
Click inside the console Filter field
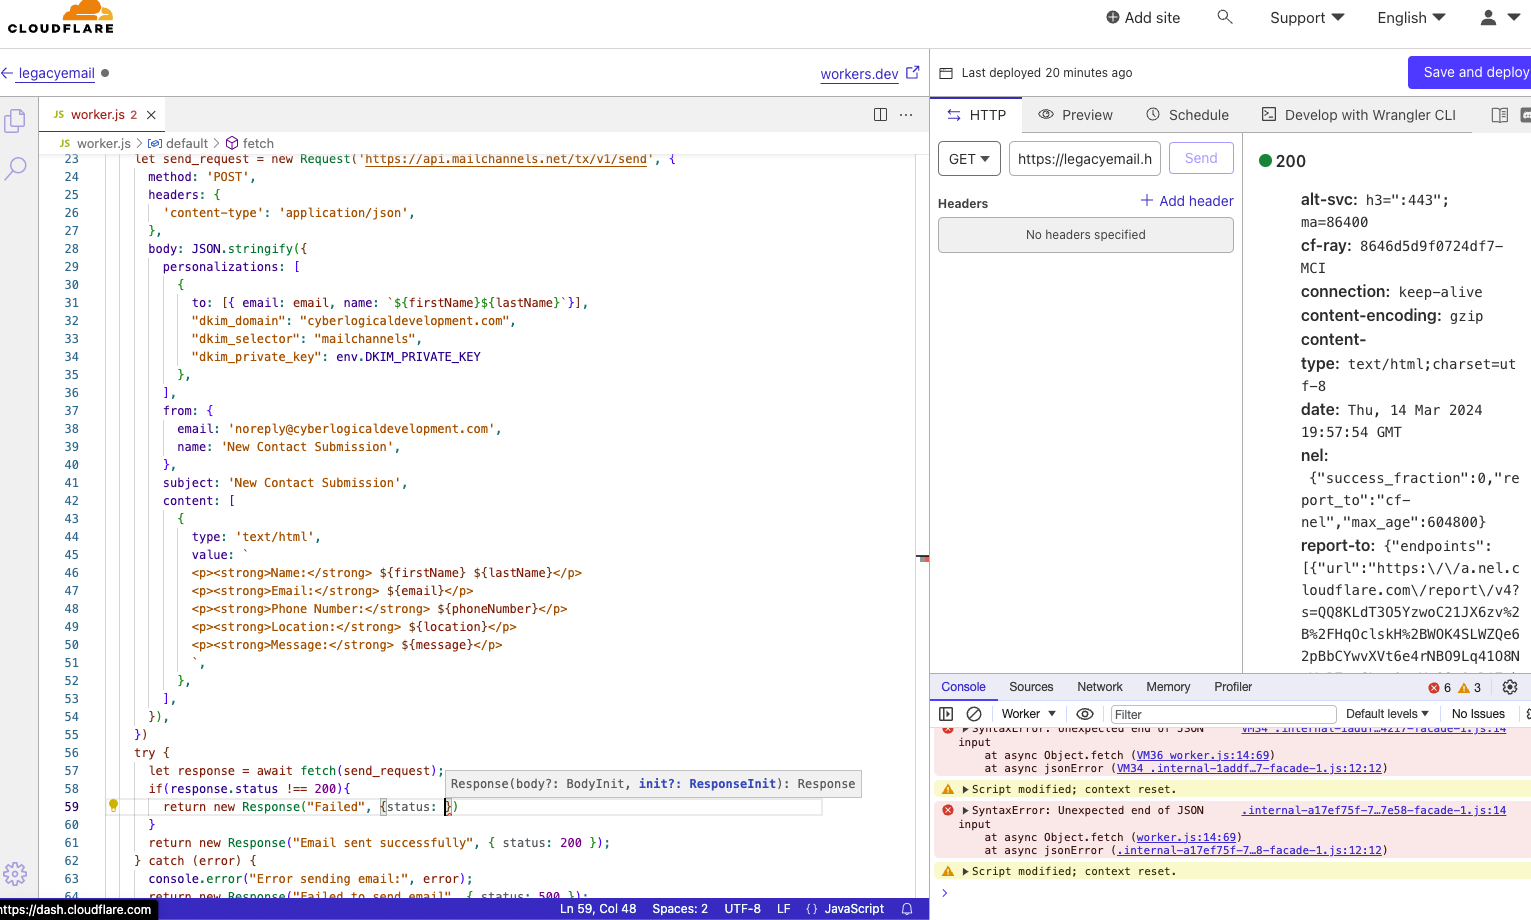tap(1222, 713)
